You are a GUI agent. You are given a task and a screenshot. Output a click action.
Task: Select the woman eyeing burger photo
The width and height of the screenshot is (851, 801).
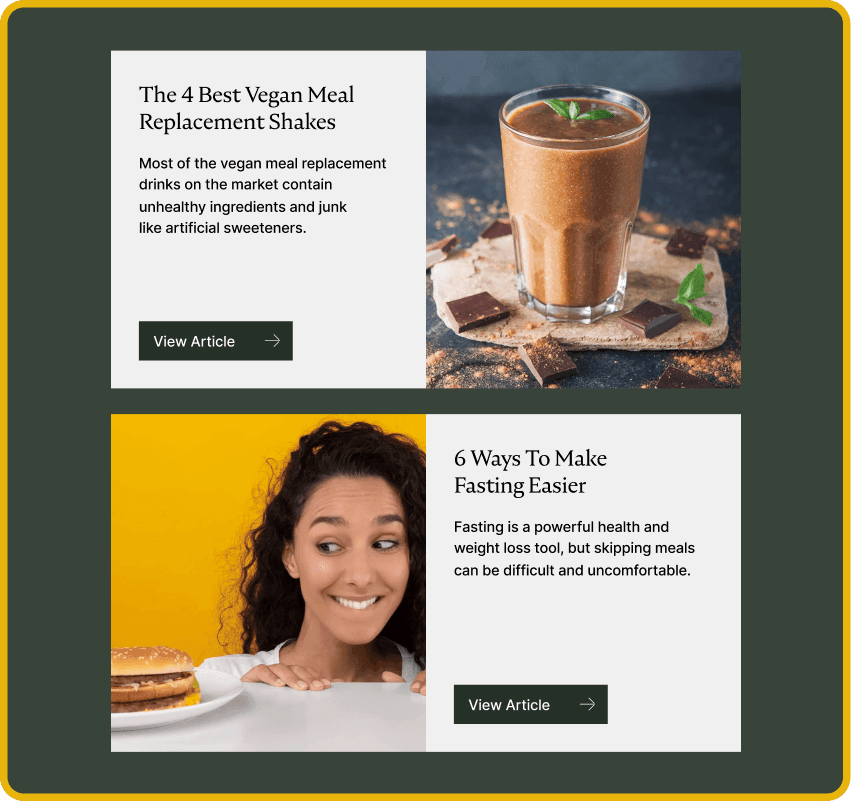click(x=269, y=583)
